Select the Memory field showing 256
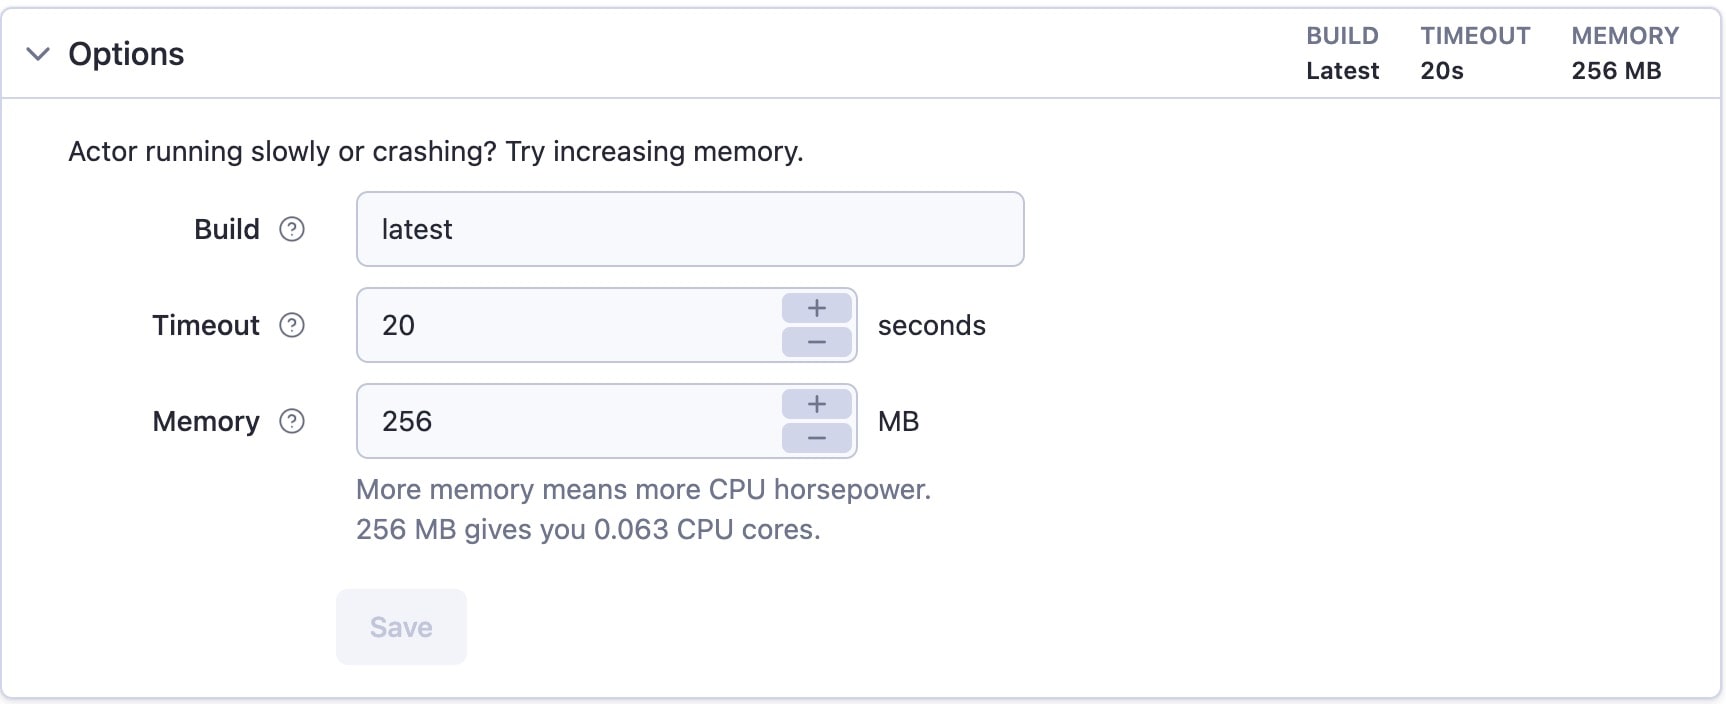 tap(570, 422)
